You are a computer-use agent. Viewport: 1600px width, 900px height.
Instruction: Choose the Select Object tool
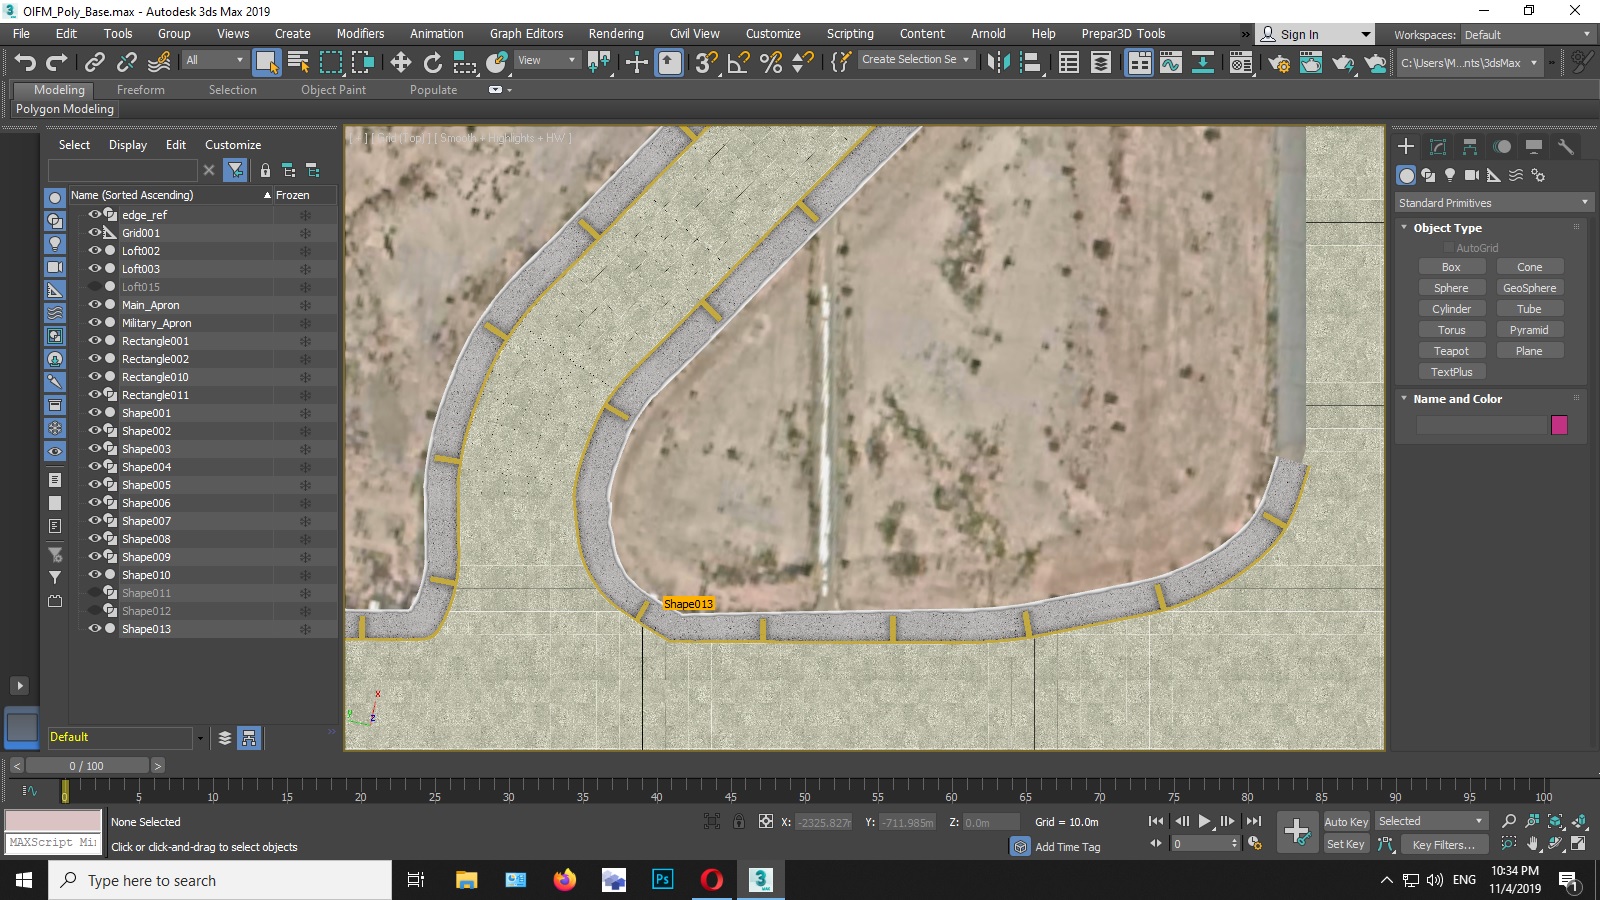tap(266, 62)
